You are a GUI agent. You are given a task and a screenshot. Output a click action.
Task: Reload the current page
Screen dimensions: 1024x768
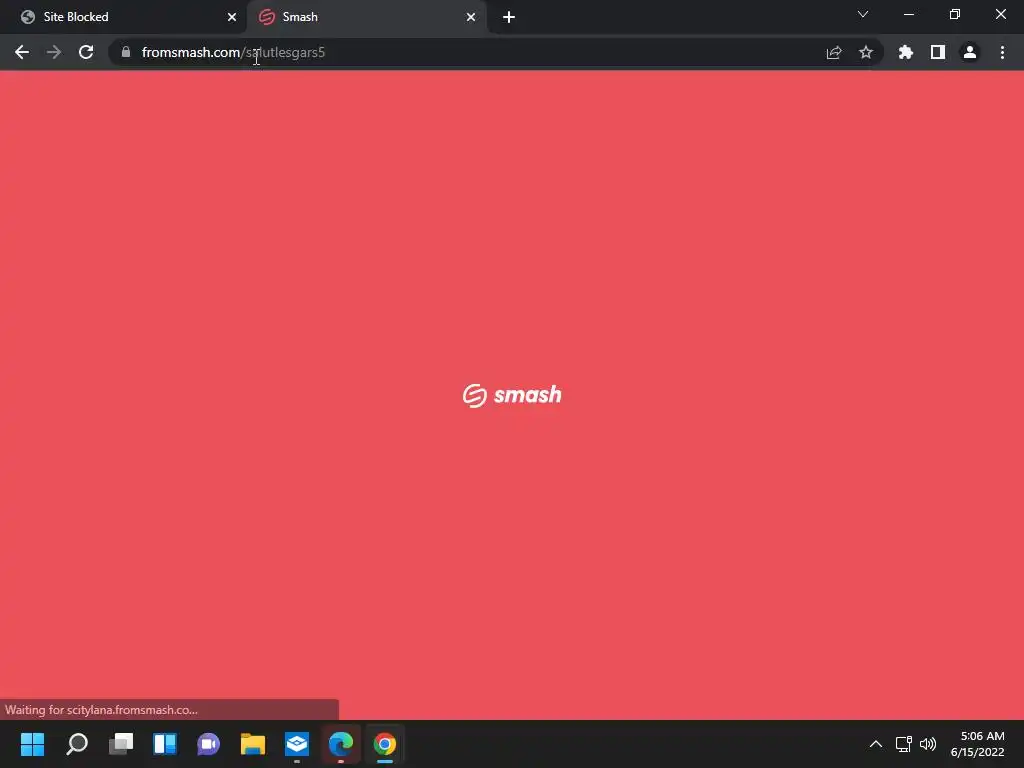[86, 52]
